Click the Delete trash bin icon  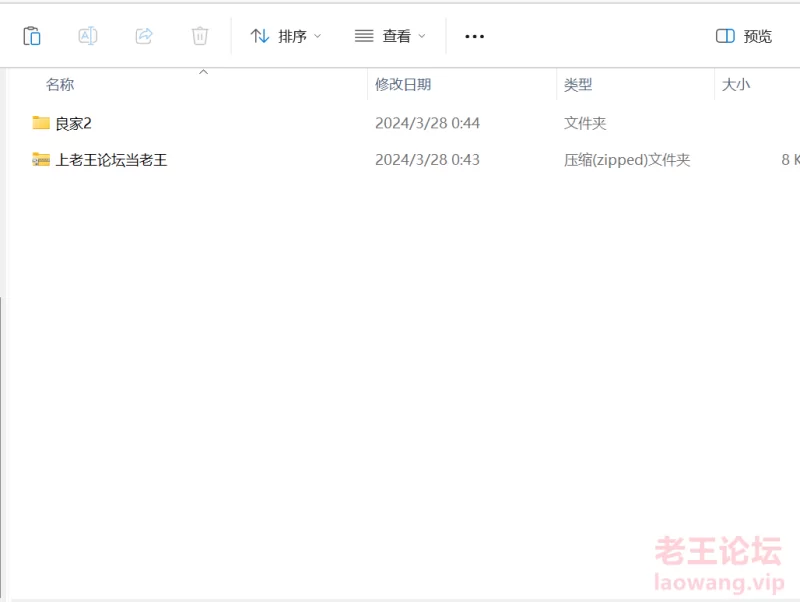click(200, 36)
